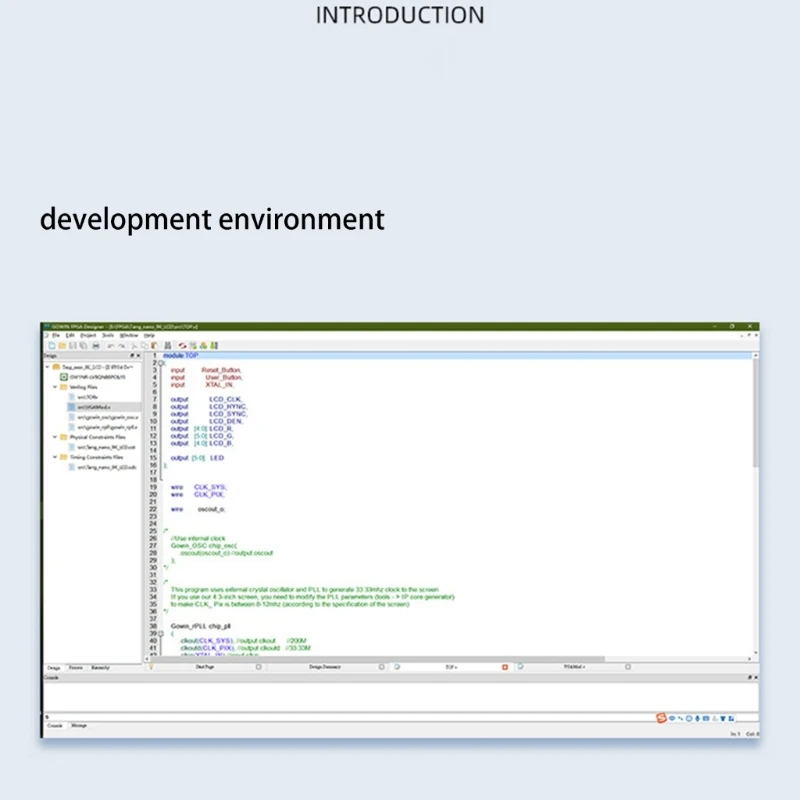Switch to the Process tab
The image size is (800, 800).
(x=76, y=667)
